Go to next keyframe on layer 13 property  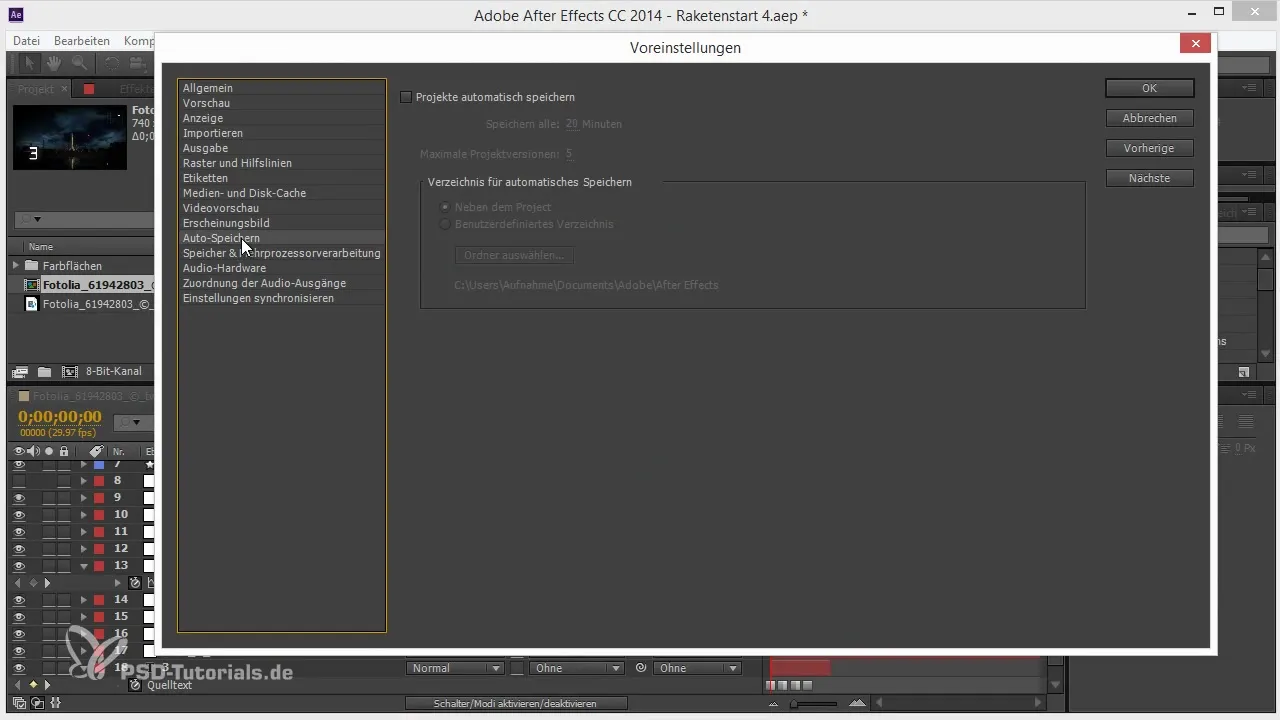pyautogui.click(x=47, y=582)
